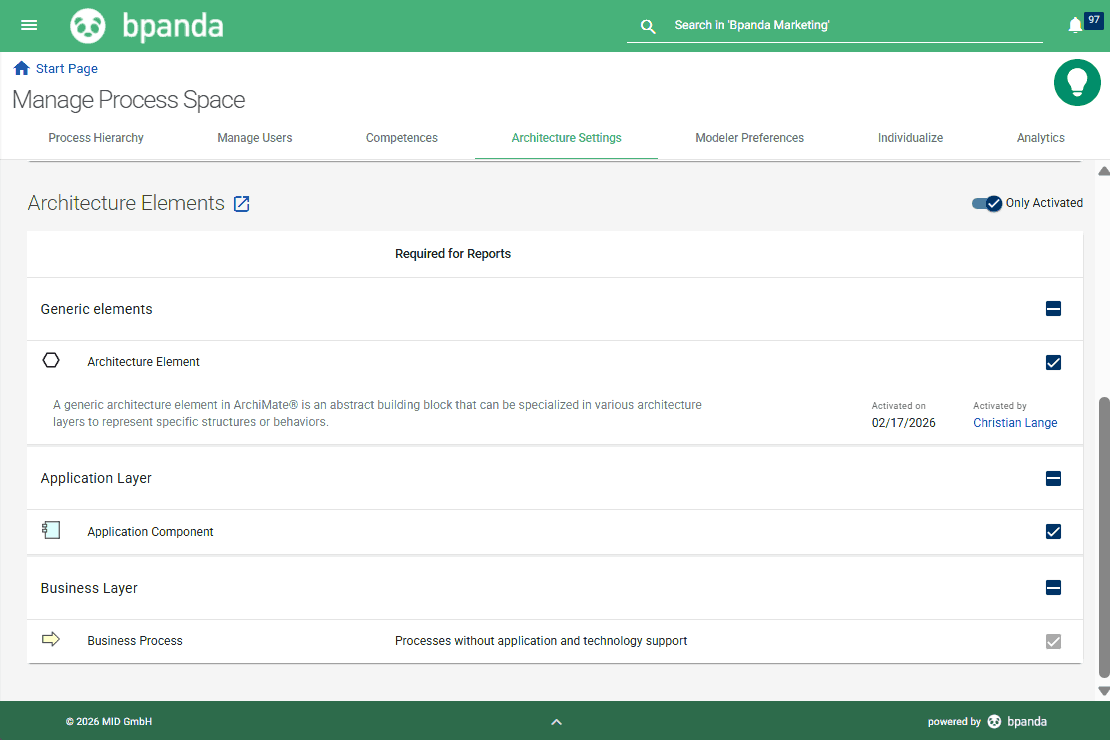1110x740 pixels.
Task: Click the search magnifier icon
Action: click(648, 26)
